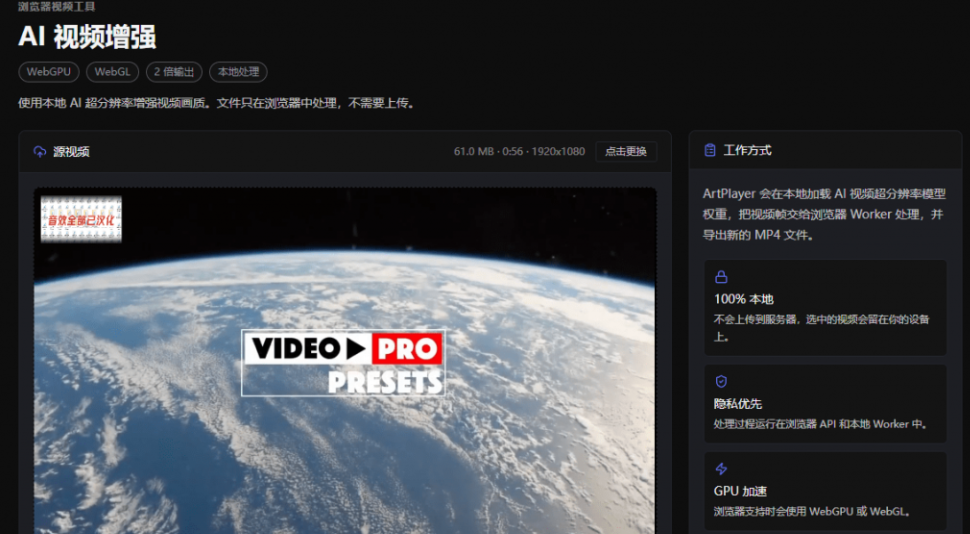Click the cloud upload icon beside 源视频
This screenshot has width=970, height=534.
point(40,152)
